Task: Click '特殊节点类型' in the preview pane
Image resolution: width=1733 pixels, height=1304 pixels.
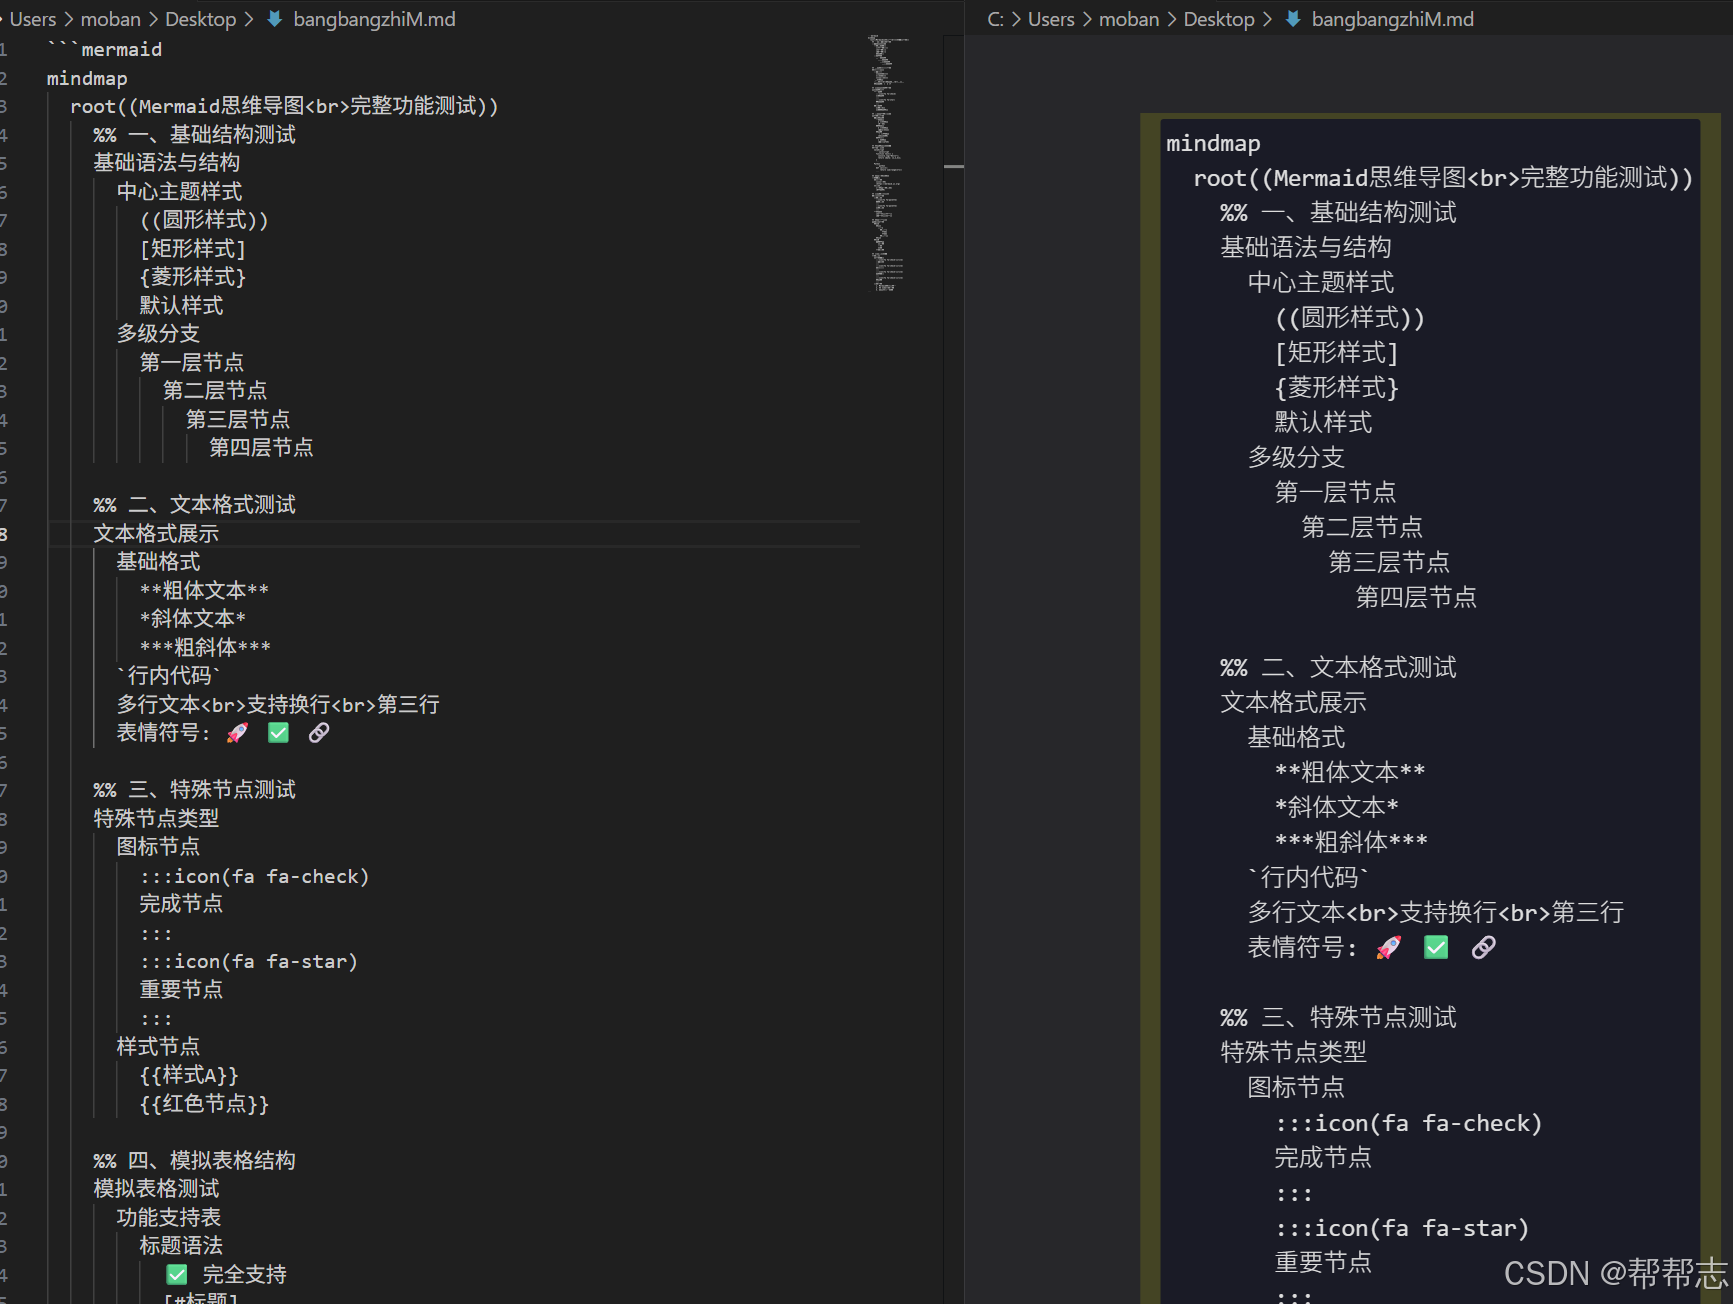Action: pyautogui.click(x=1293, y=1052)
